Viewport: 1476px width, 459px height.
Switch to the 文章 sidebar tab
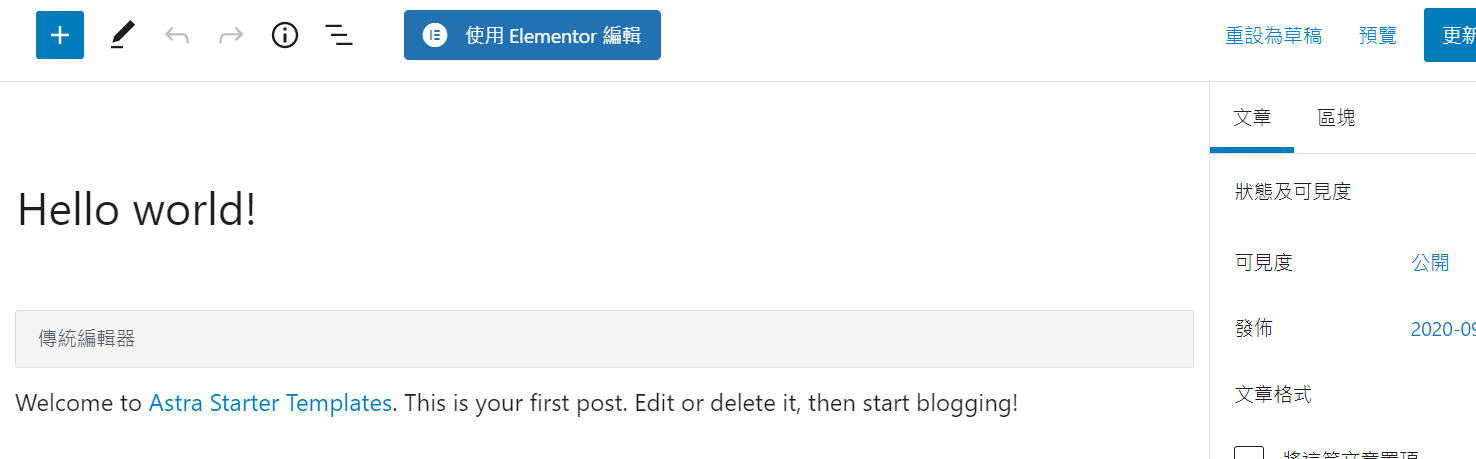[1252, 118]
